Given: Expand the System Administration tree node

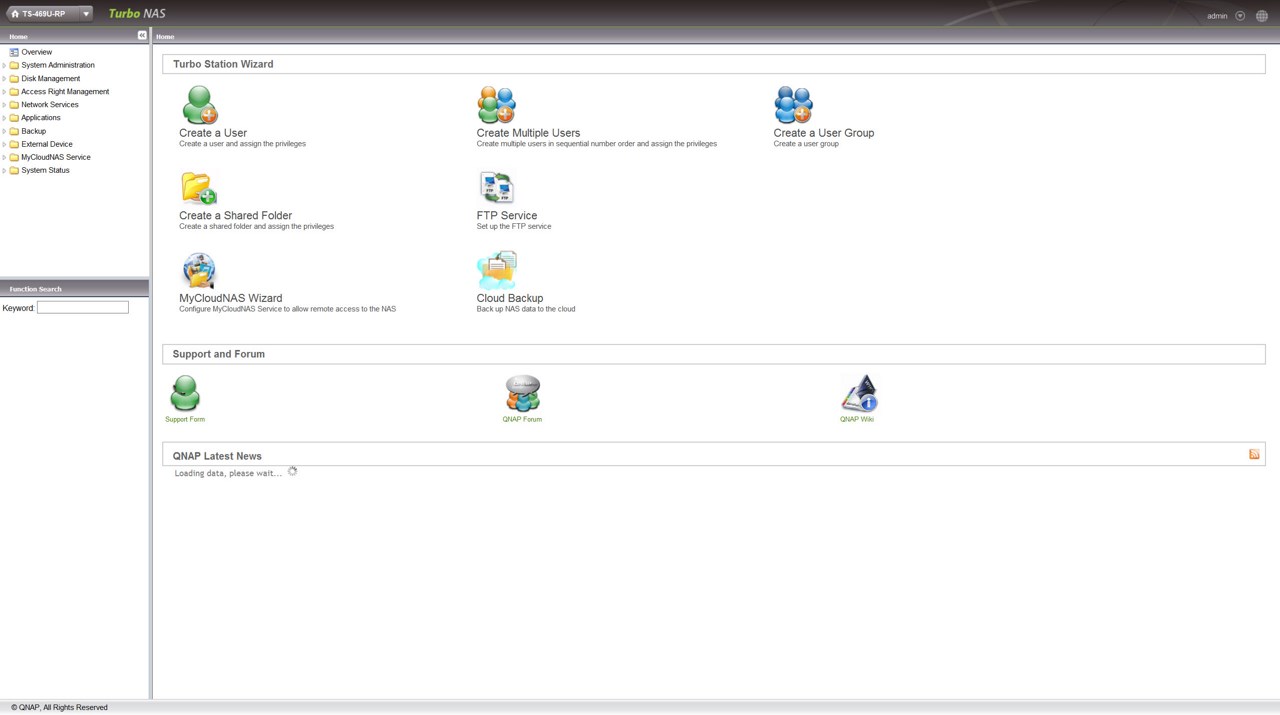Looking at the screenshot, I should pyautogui.click(x=4, y=65).
